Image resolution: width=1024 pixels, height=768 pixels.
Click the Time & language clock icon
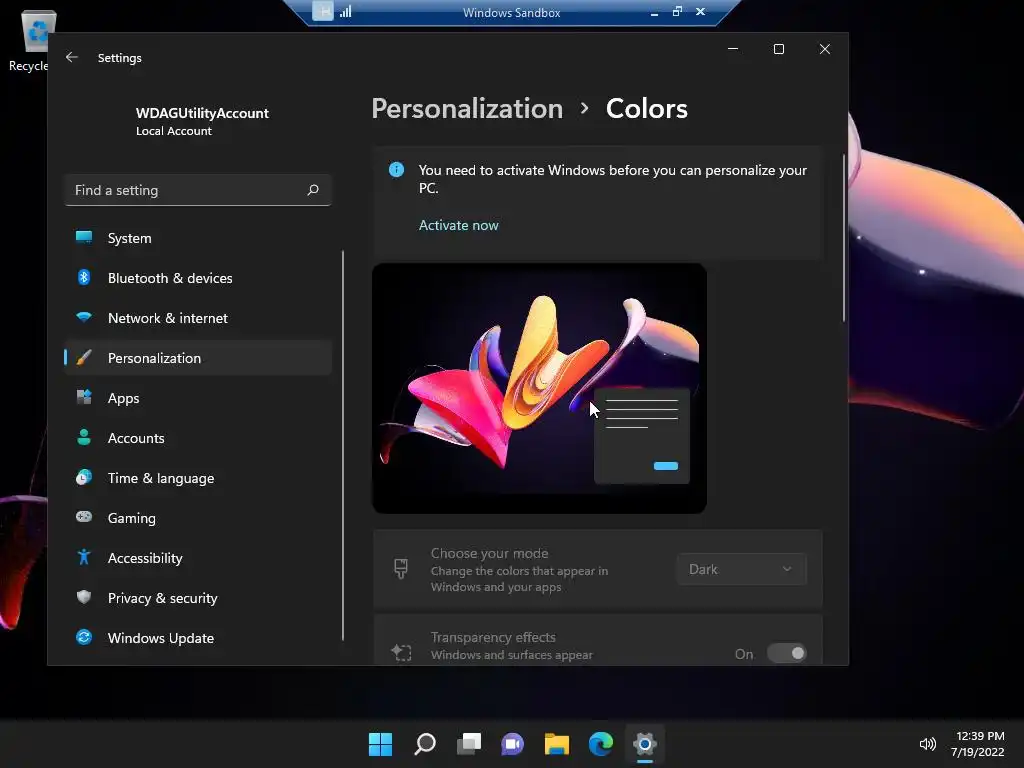(x=84, y=477)
